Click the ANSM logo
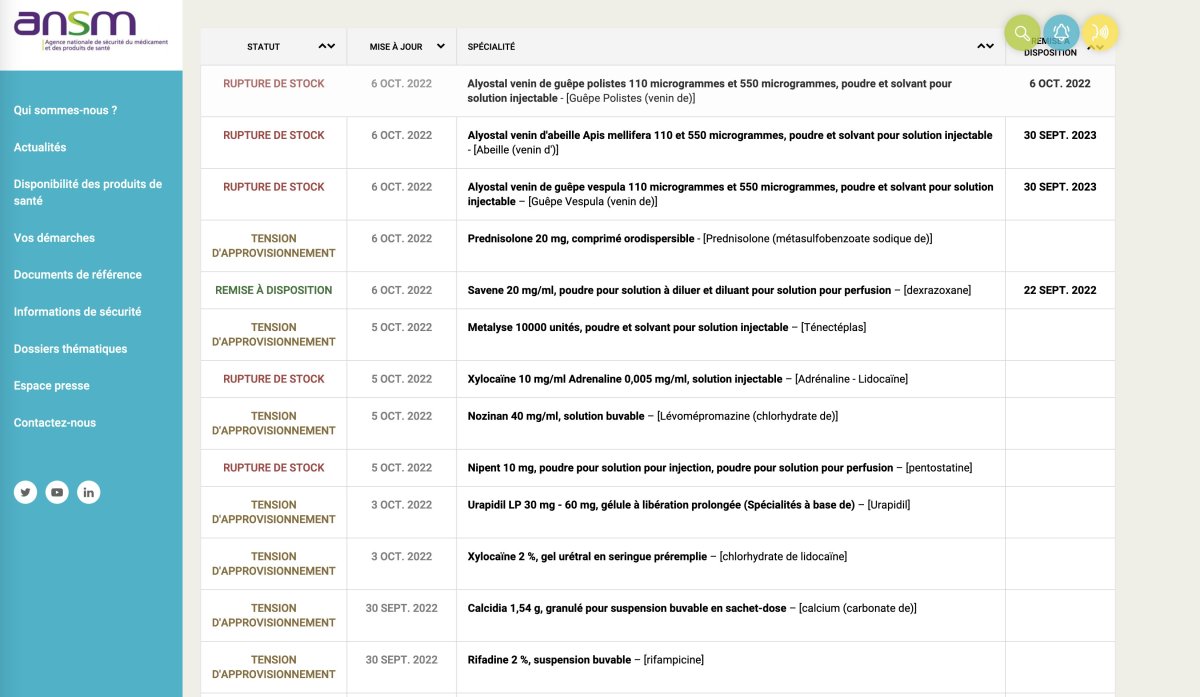This screenshot has width=1200, height=697. [91, 32]
